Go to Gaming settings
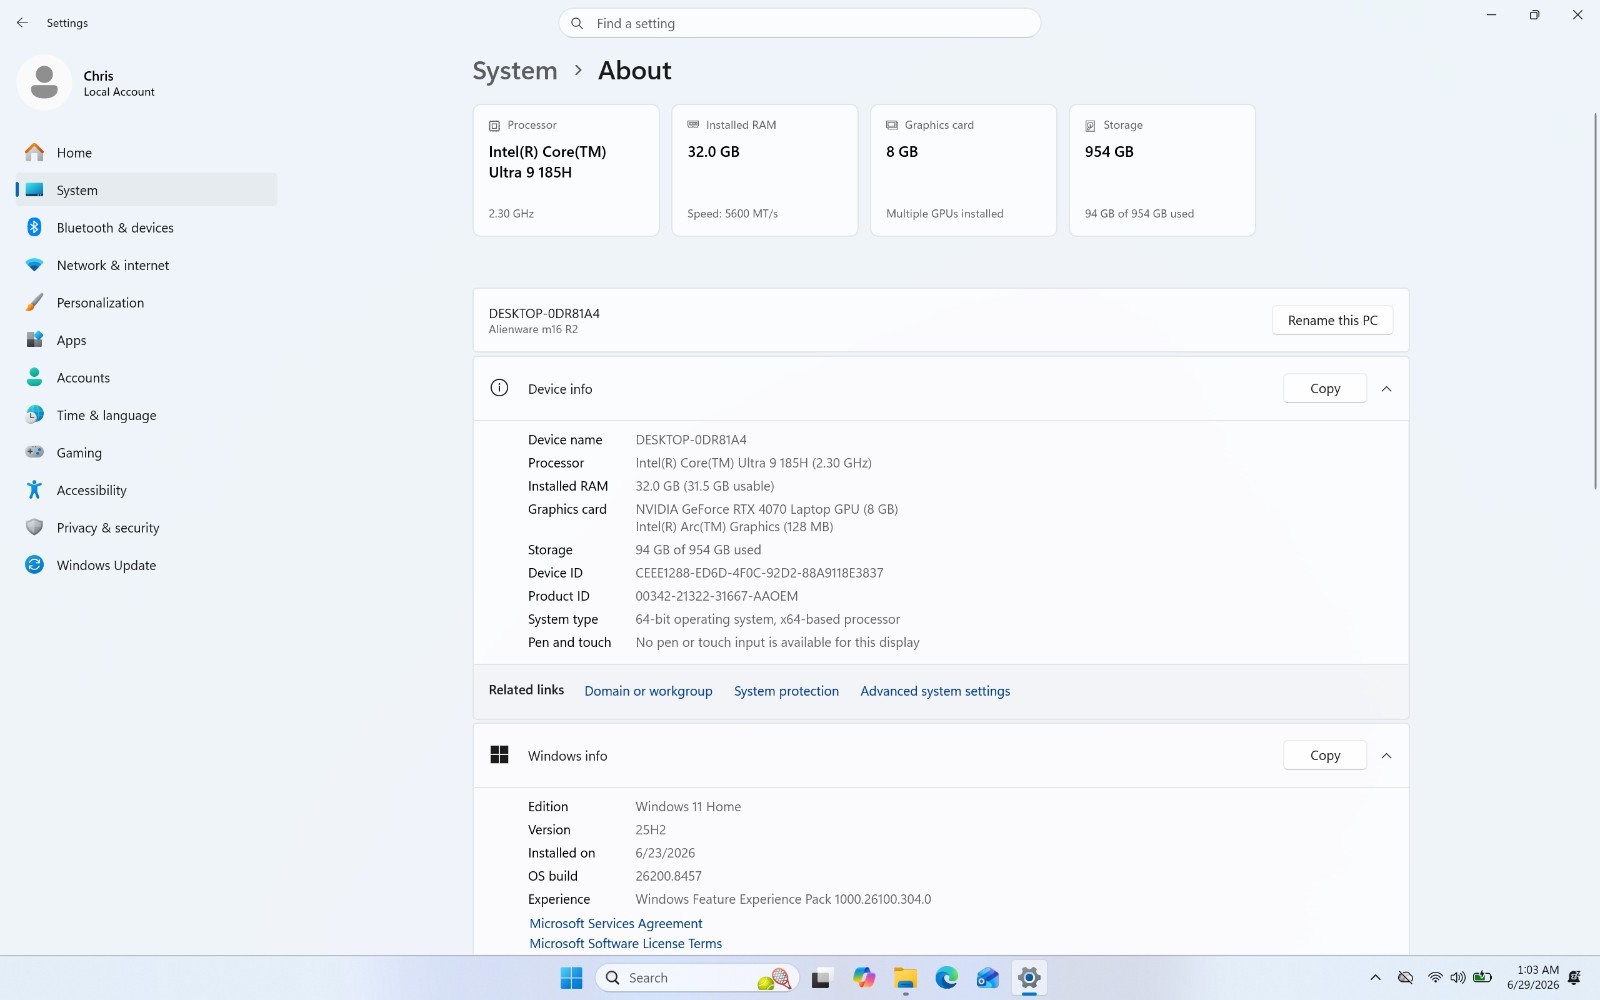Screen dimensions: 1600x1000 click(147, 452)
